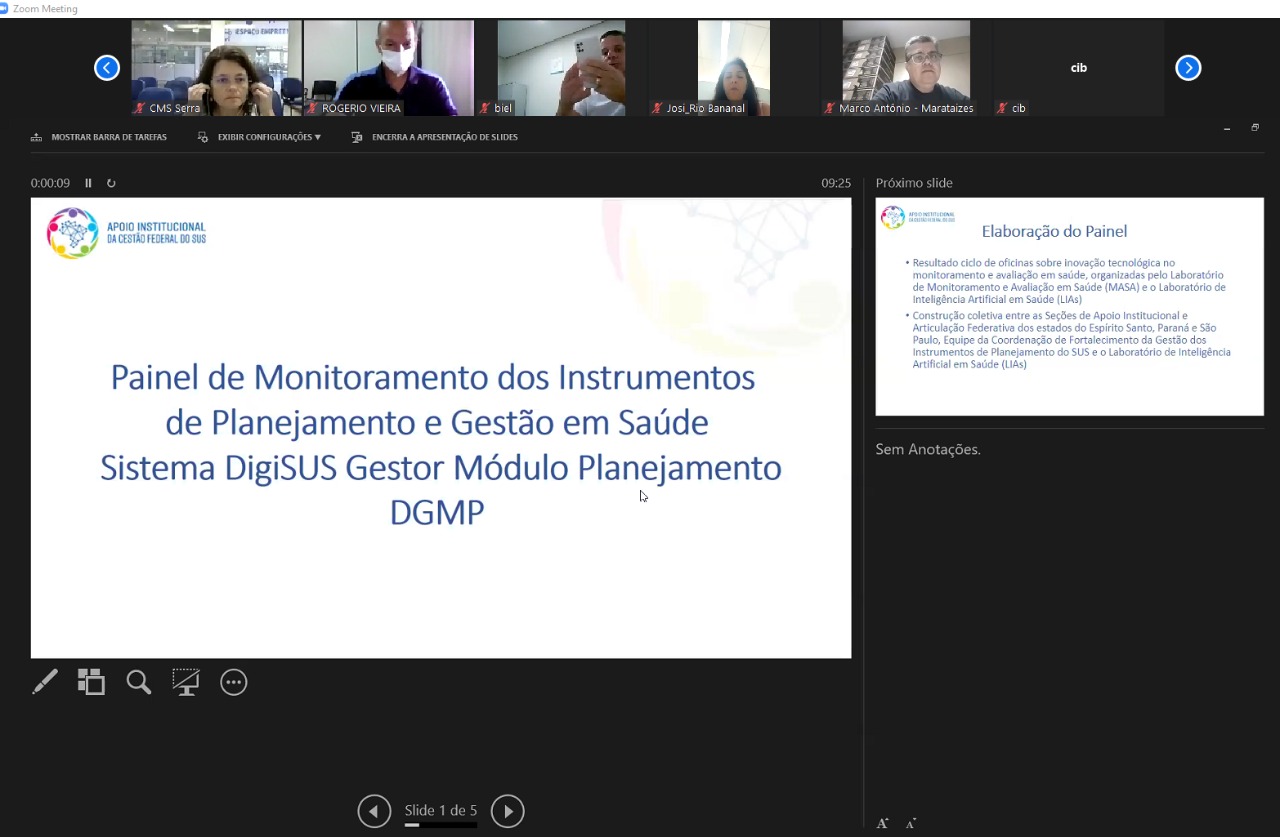
Task: Advance to next slide arrow
Action: (x=507, y=811)
